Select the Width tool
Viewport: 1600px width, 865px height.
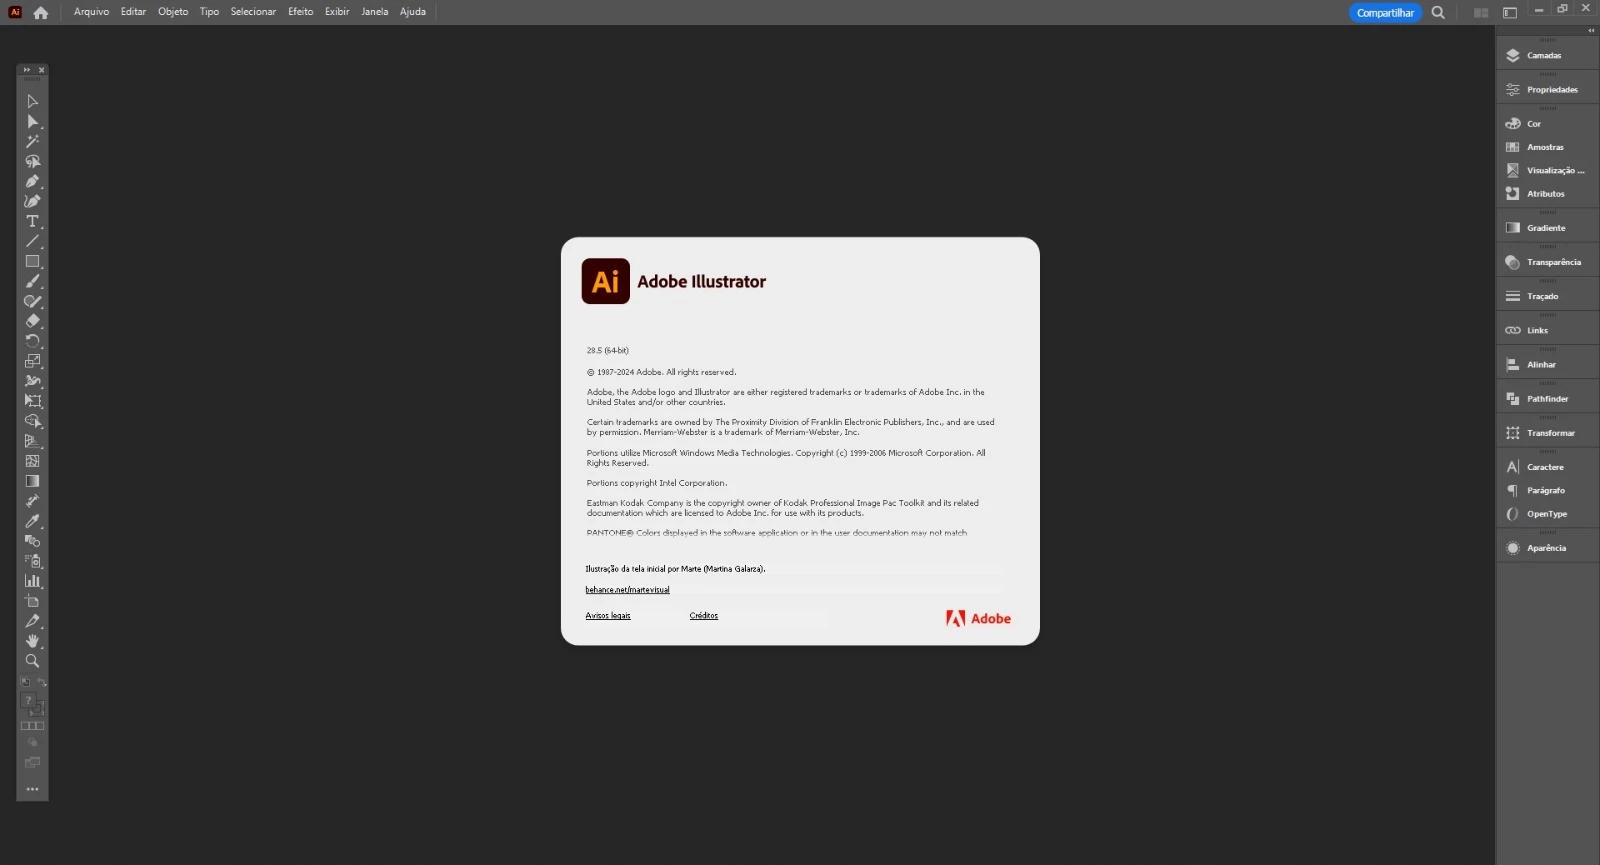coord(32,381)
